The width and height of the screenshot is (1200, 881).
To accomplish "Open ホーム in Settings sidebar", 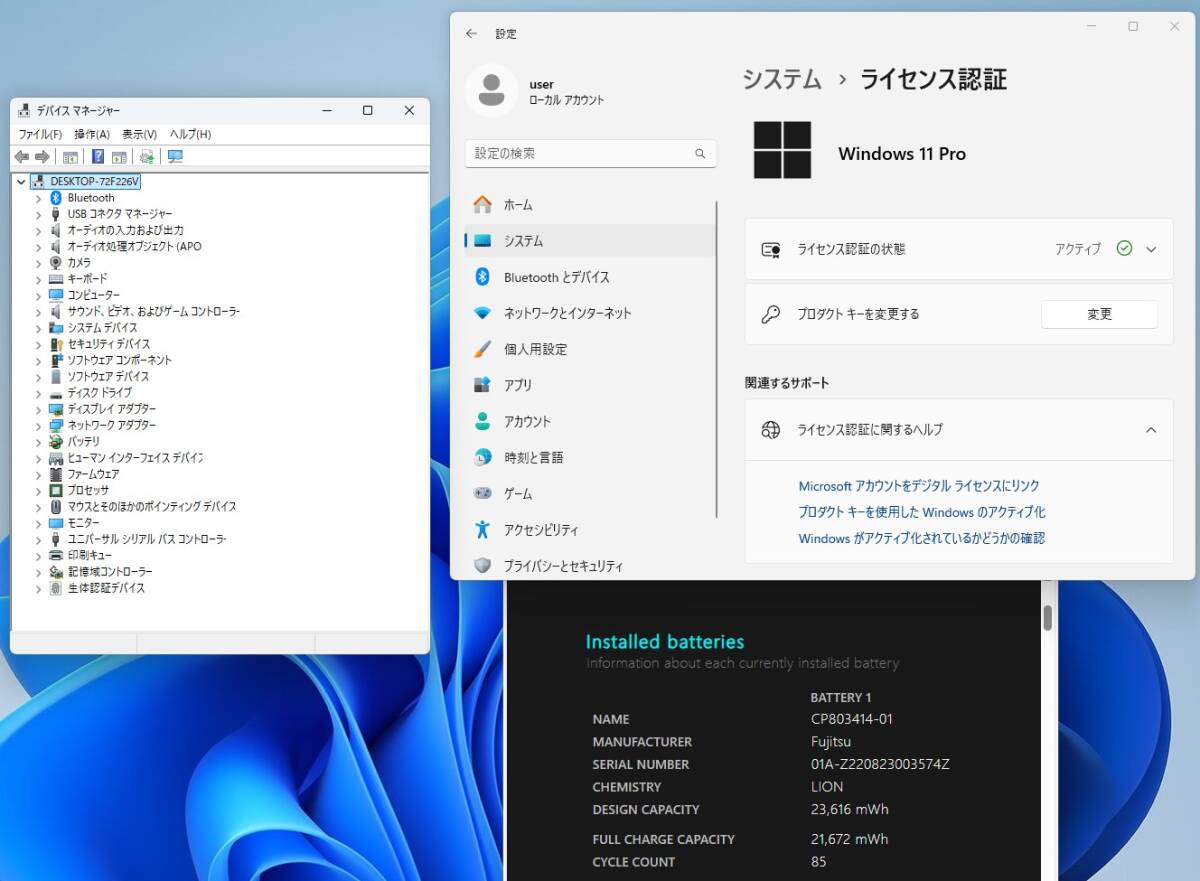I will pyautogui.click(x=590, y=205).
